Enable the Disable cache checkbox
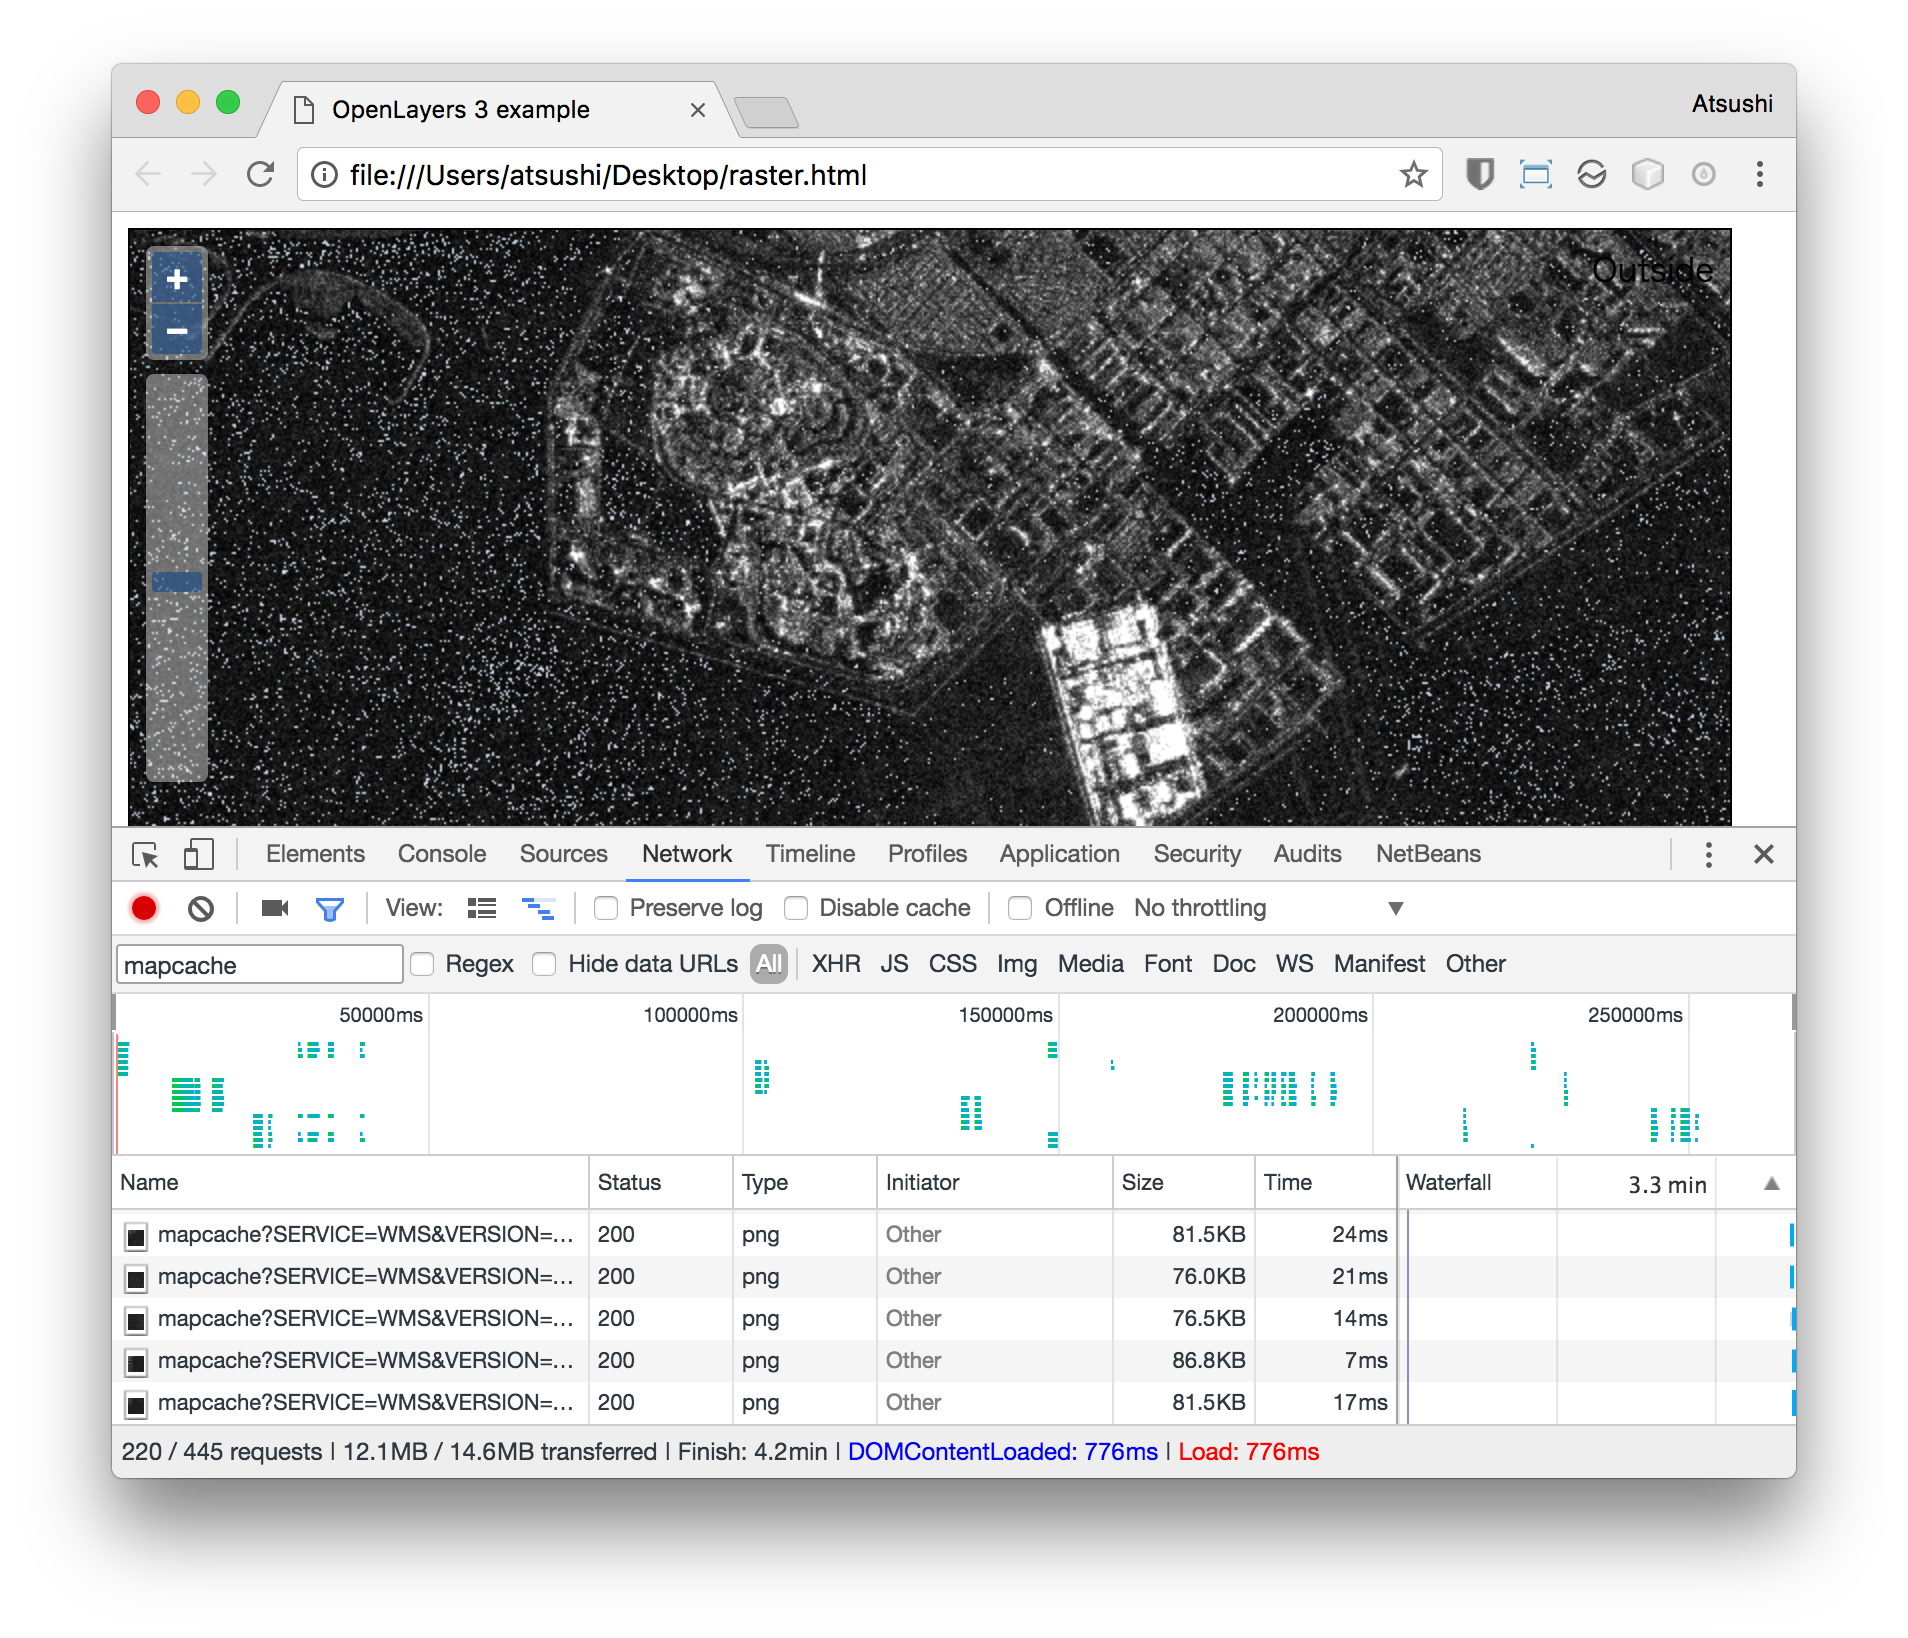This screenshot has height=1638, width=1908. (x=796, y=908)
